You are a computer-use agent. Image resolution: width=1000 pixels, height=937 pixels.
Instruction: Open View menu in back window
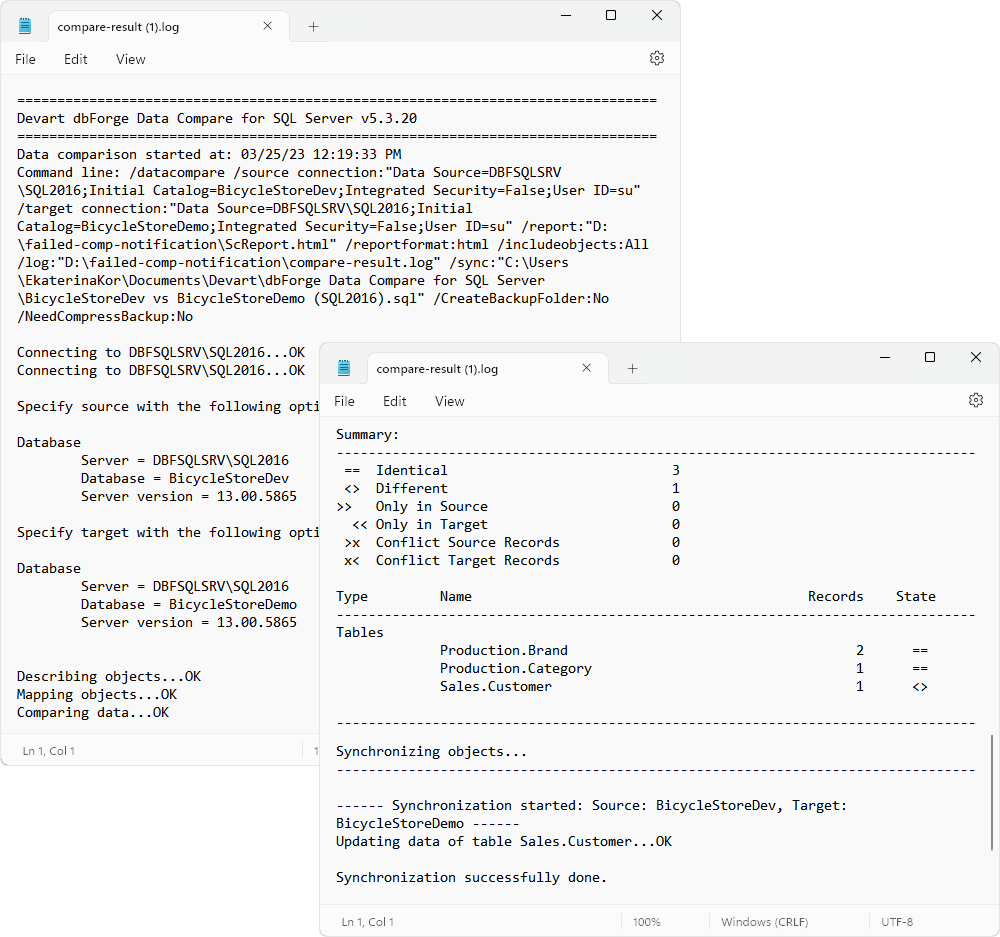click(130, 59)
